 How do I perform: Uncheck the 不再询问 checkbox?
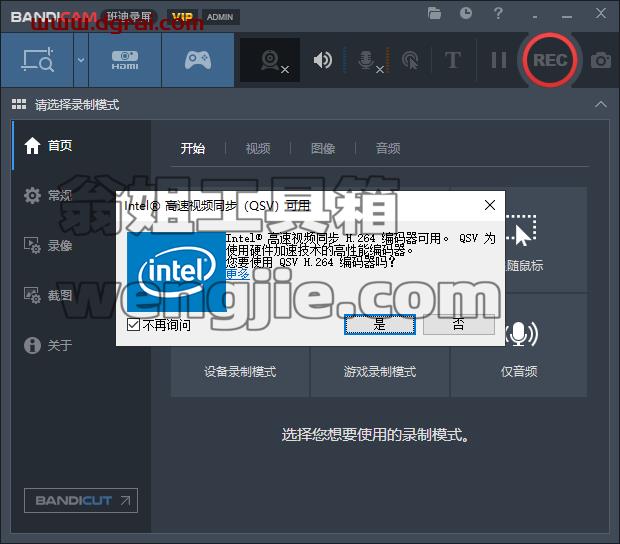pyautogui.click(x=133, y=325)
